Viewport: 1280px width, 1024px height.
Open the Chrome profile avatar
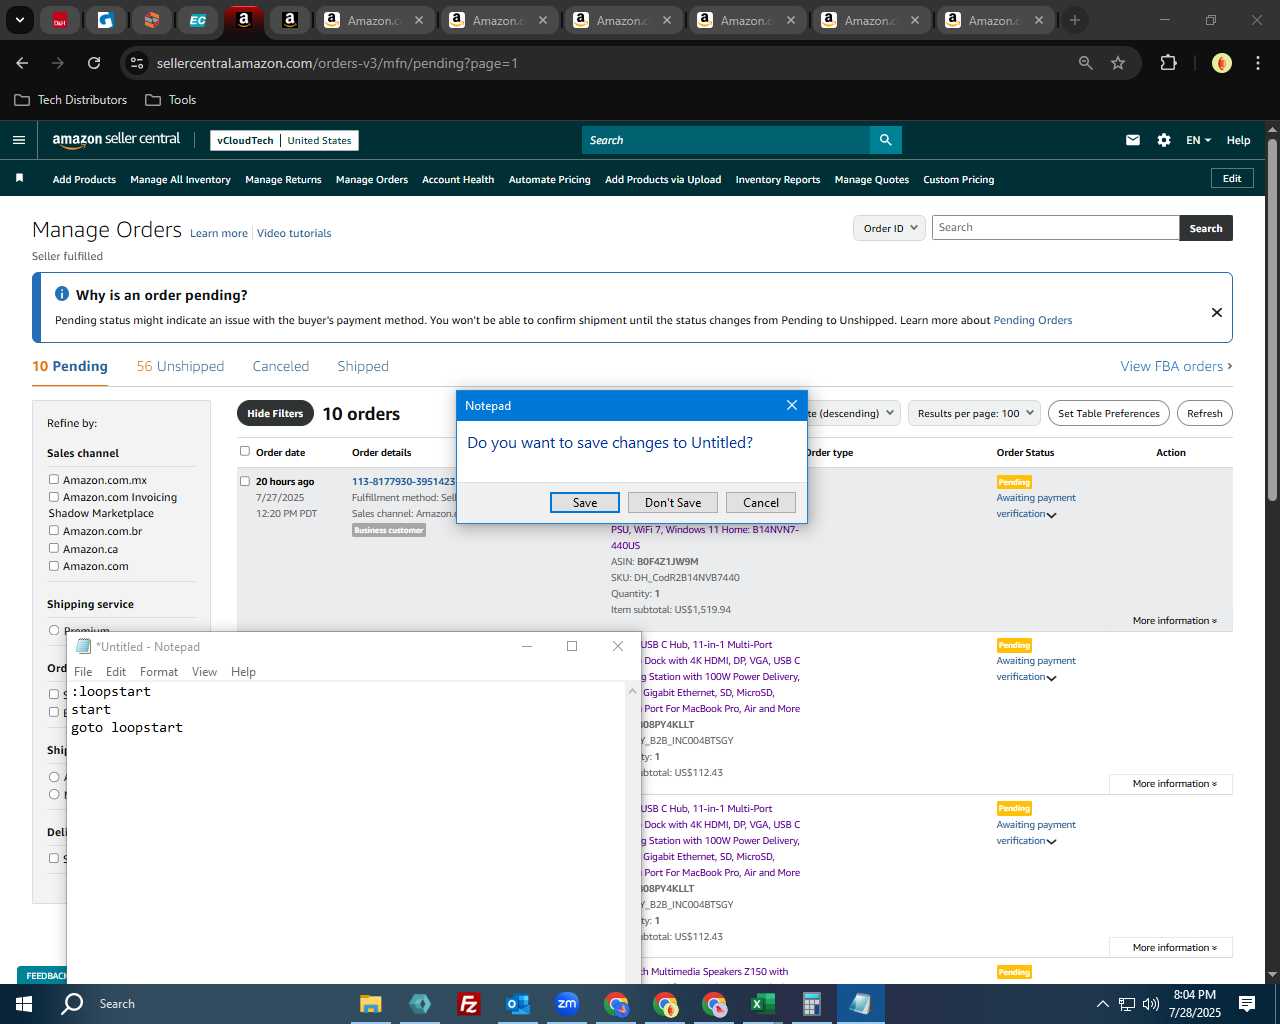(1221, 63)
